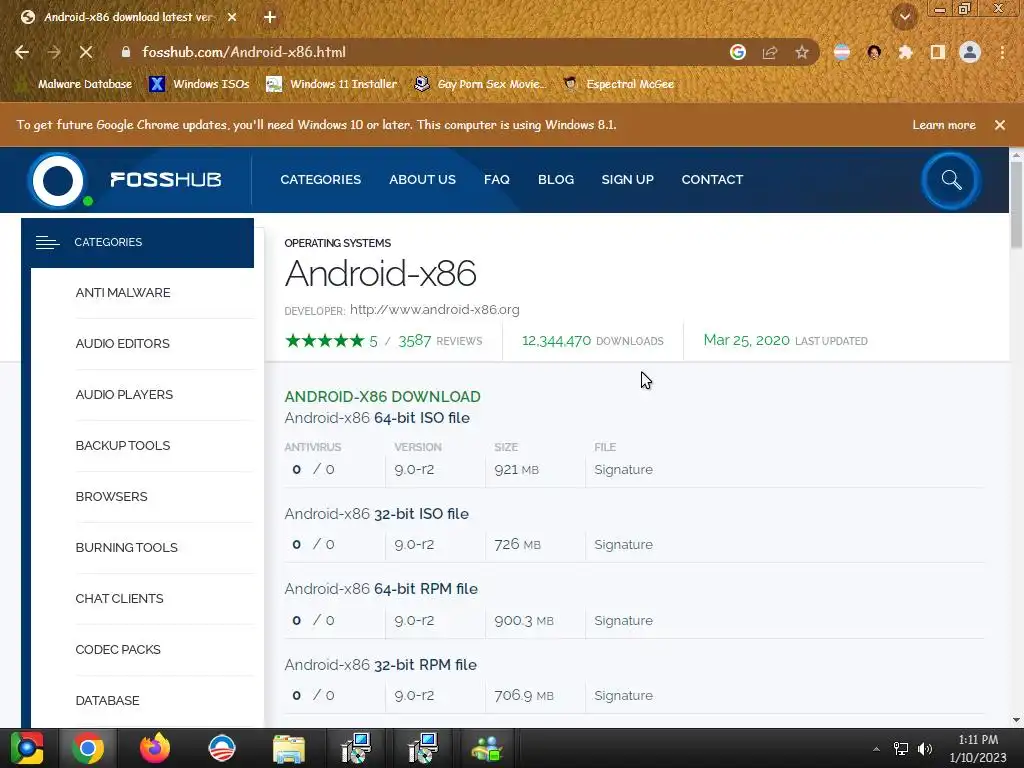Open Signature for the 64-bit ISO

[x=623, y=470]
